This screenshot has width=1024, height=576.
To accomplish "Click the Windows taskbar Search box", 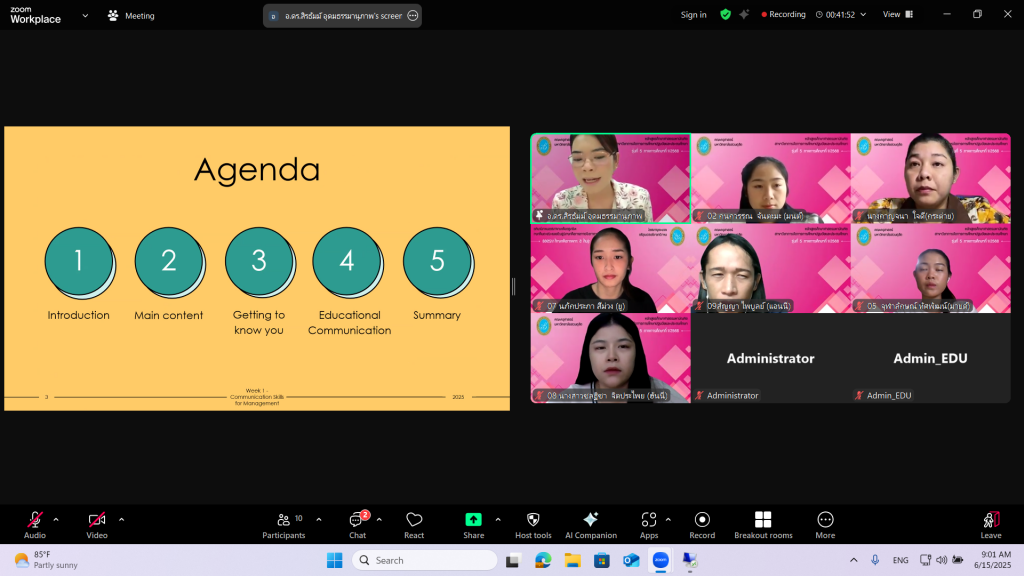I will 425,560.
